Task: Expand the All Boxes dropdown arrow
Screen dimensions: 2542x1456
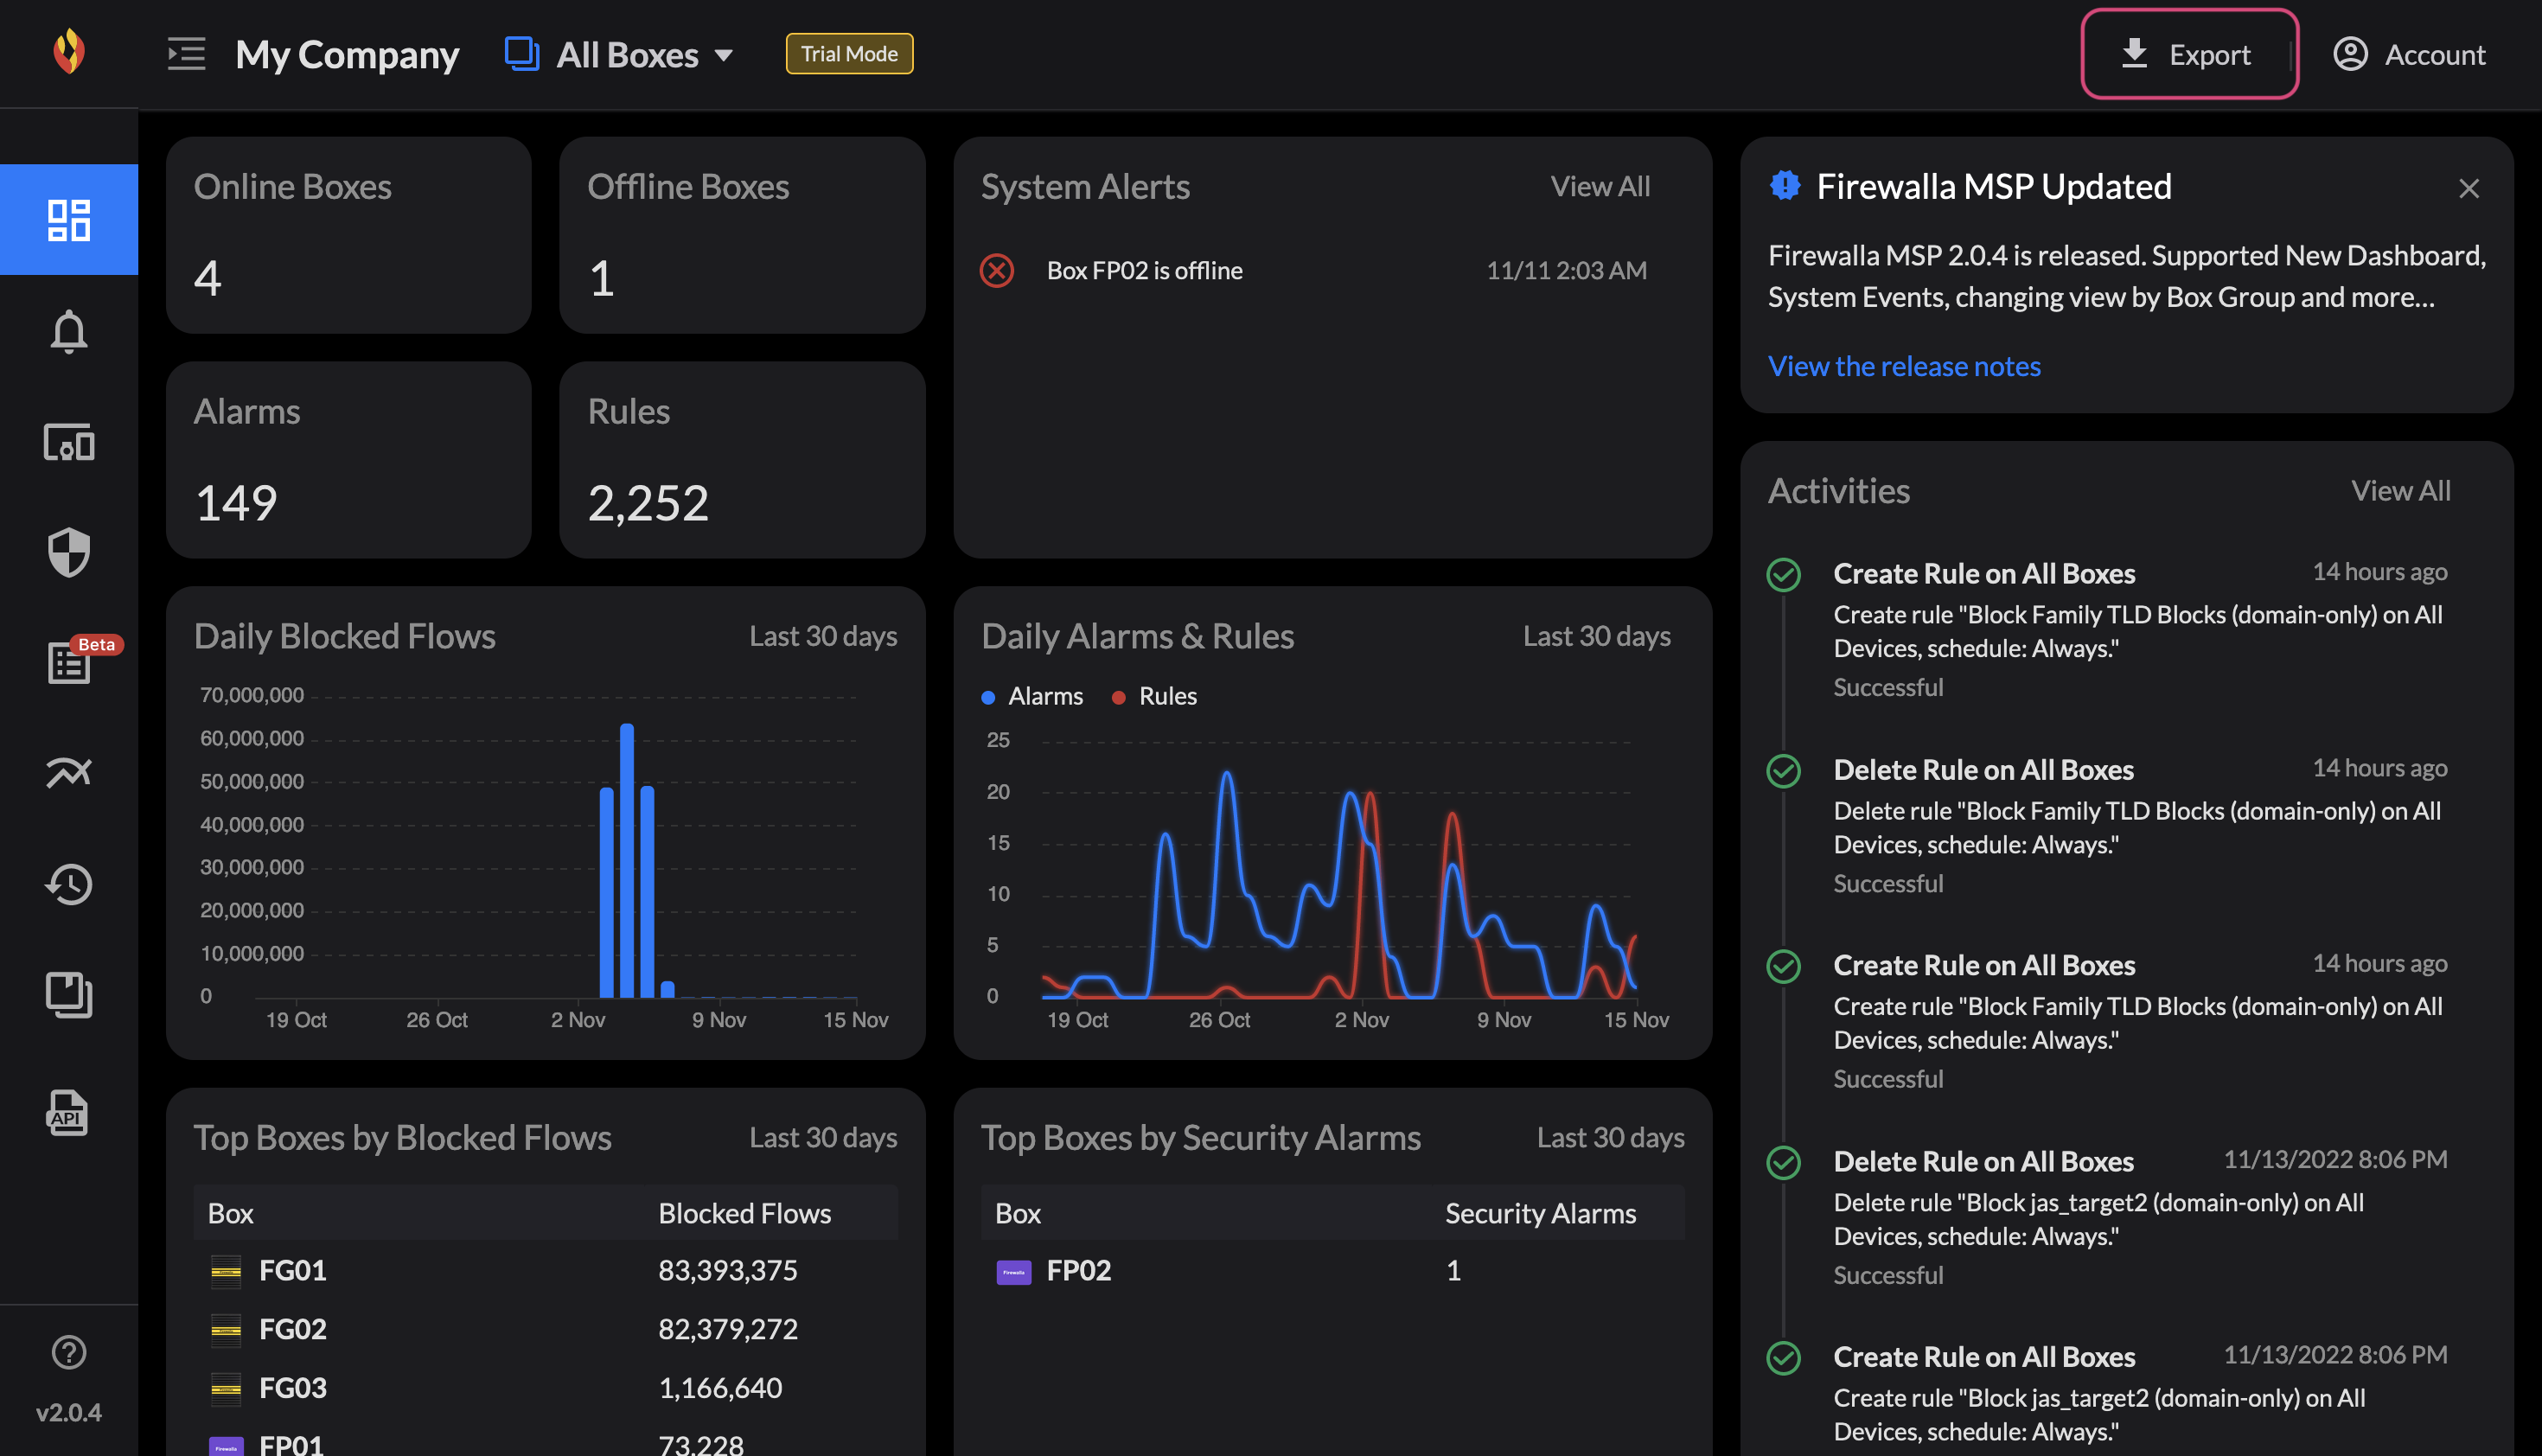Action: pos(724,55)
